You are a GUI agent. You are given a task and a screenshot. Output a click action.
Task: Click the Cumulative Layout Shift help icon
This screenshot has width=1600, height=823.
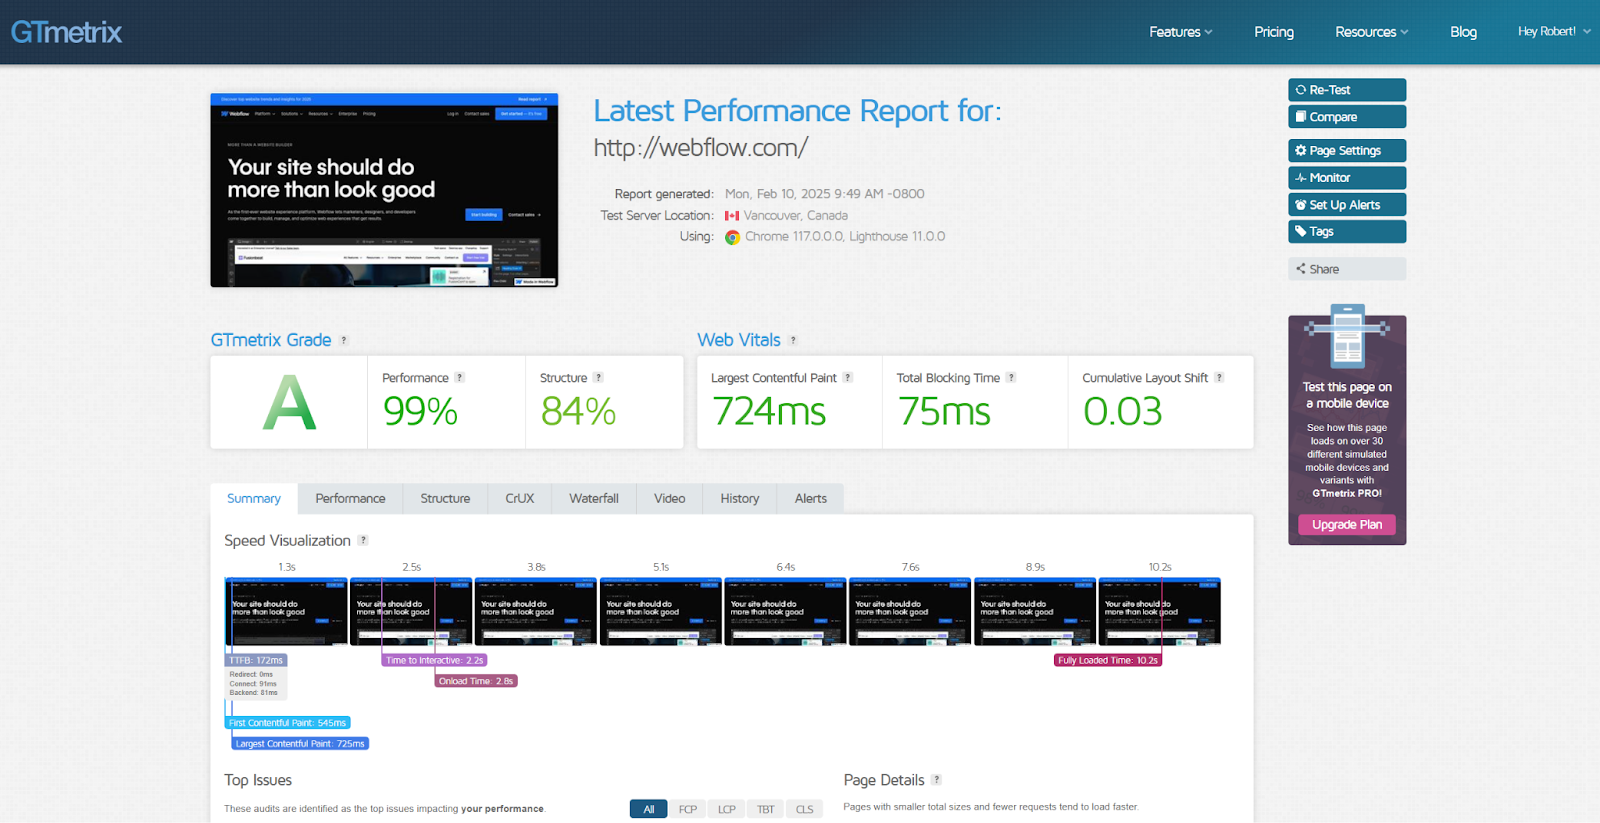pos(1219,378)
